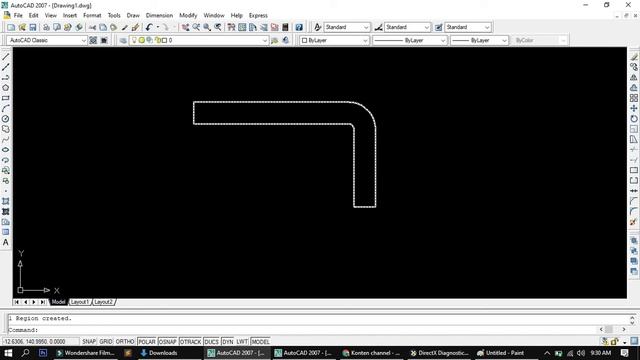Open the Express menu
Image resolution: width=640 pixels, height=360 pixels.
pyautogui.click(x=258, y=16)
